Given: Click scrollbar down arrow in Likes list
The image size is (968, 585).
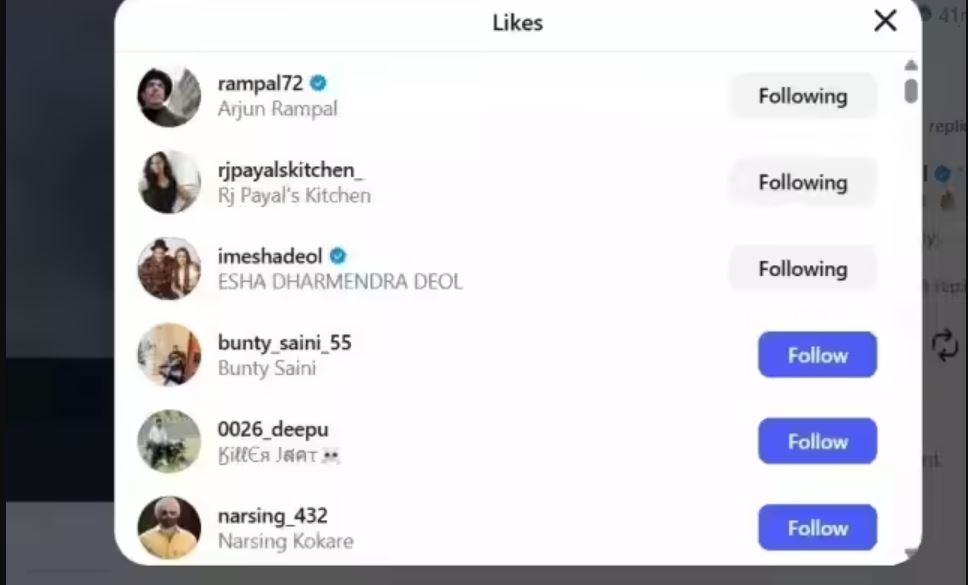Looking at the screenshot, I should [910, 552].
